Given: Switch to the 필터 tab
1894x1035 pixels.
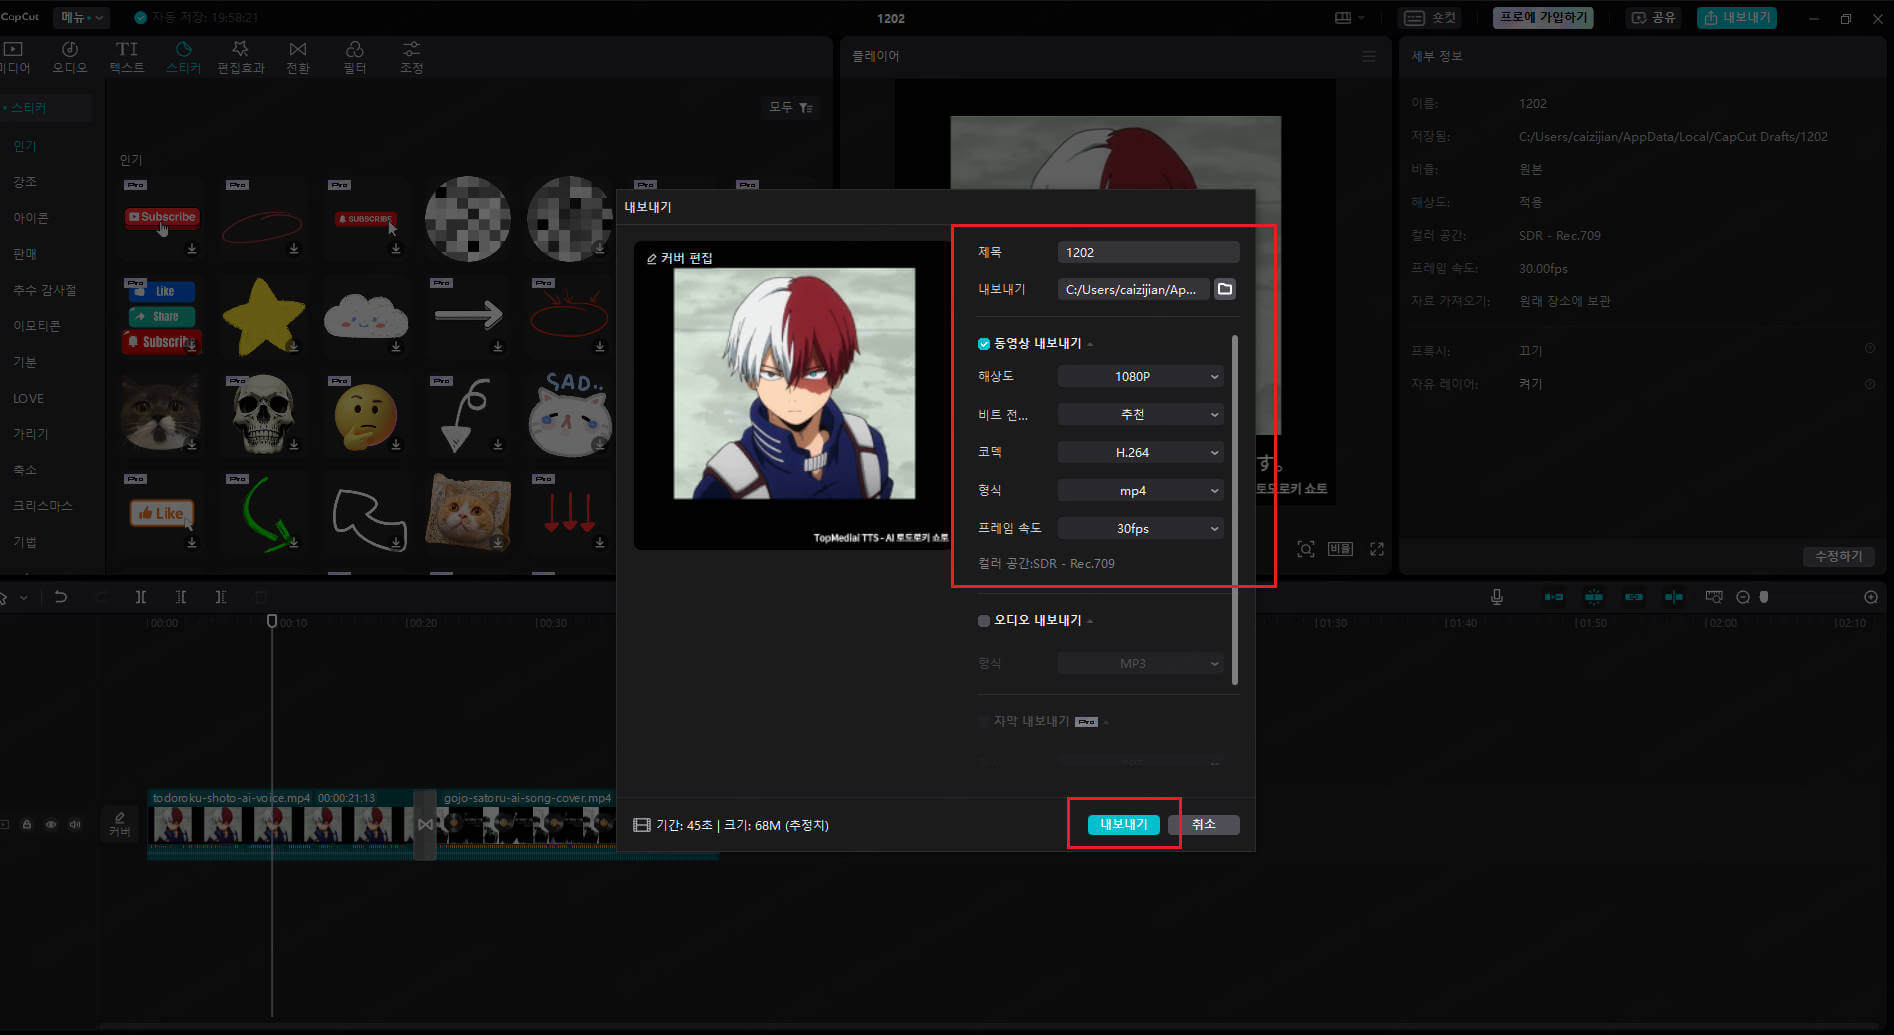Looking at the screenshot, I should (x=355, y=57).
